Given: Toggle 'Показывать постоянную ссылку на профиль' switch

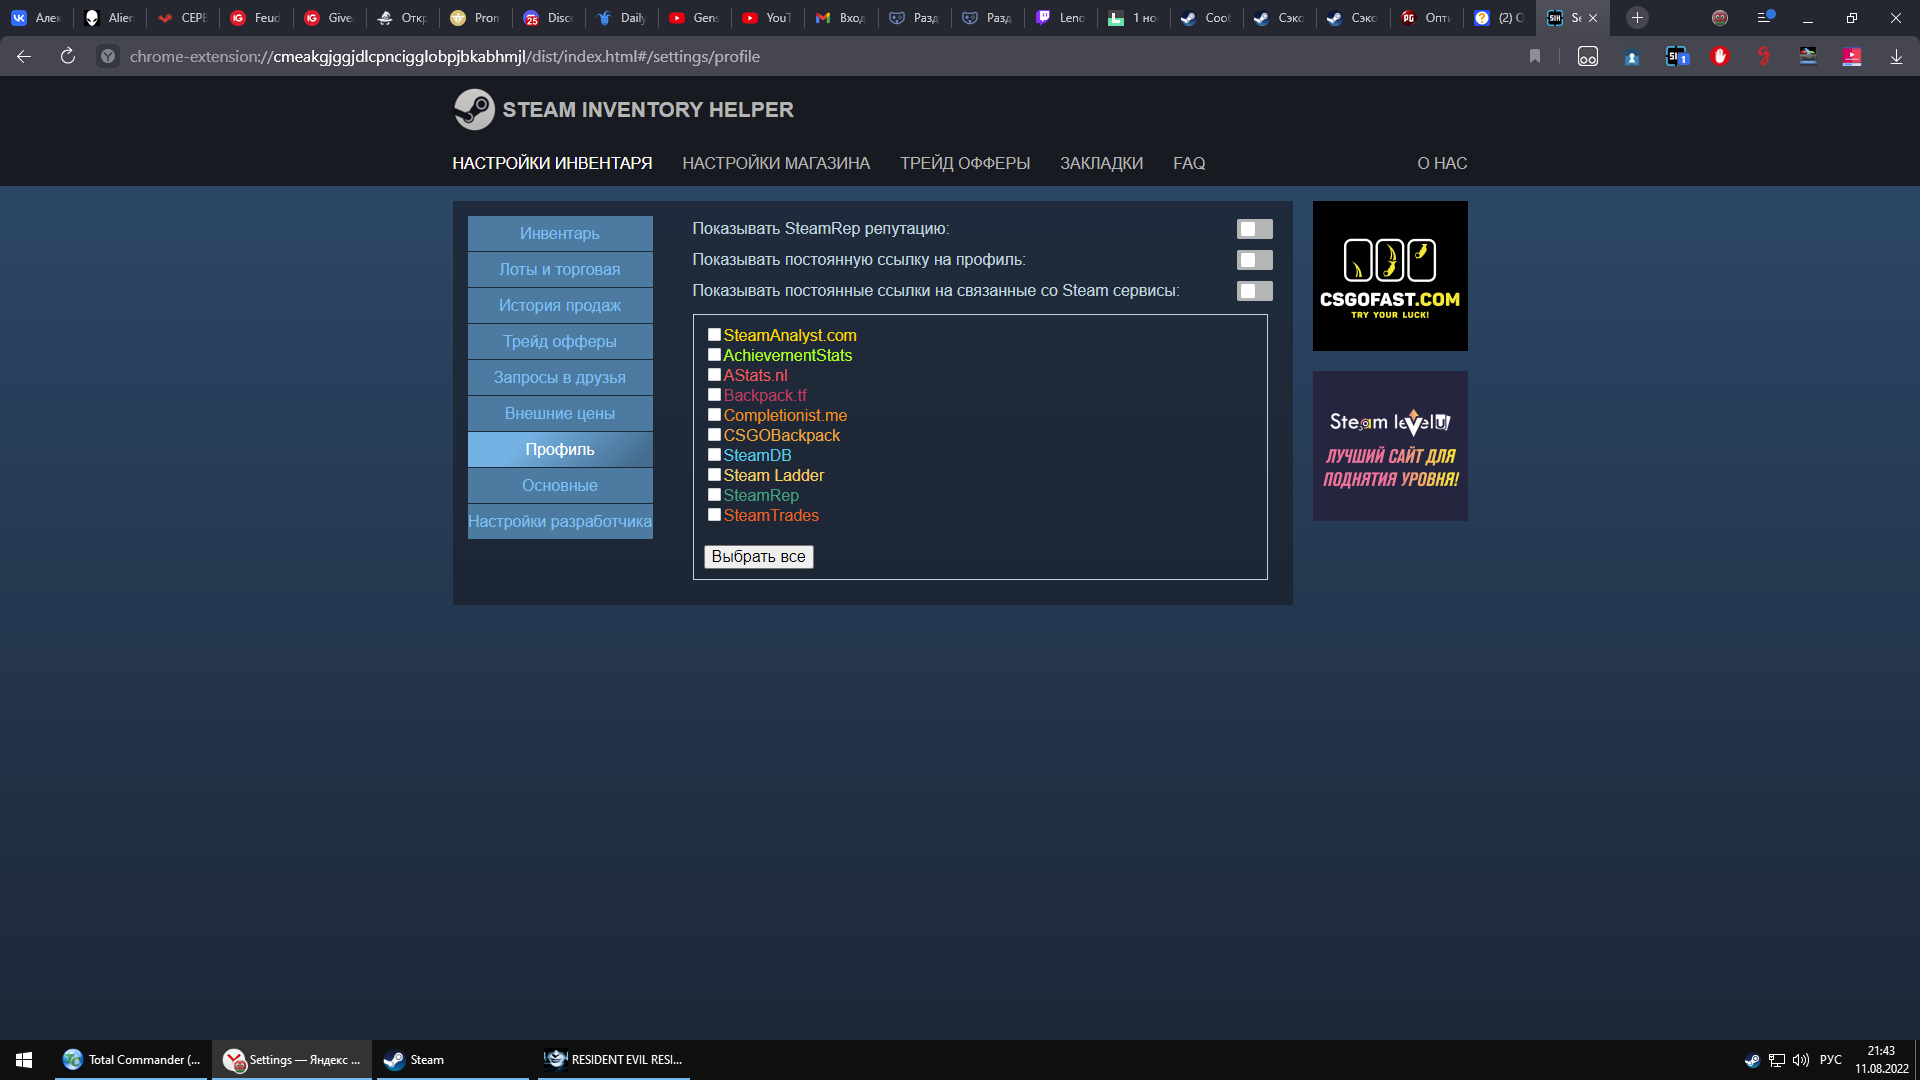Looking at the screenshot, I should pos(1254,260).
